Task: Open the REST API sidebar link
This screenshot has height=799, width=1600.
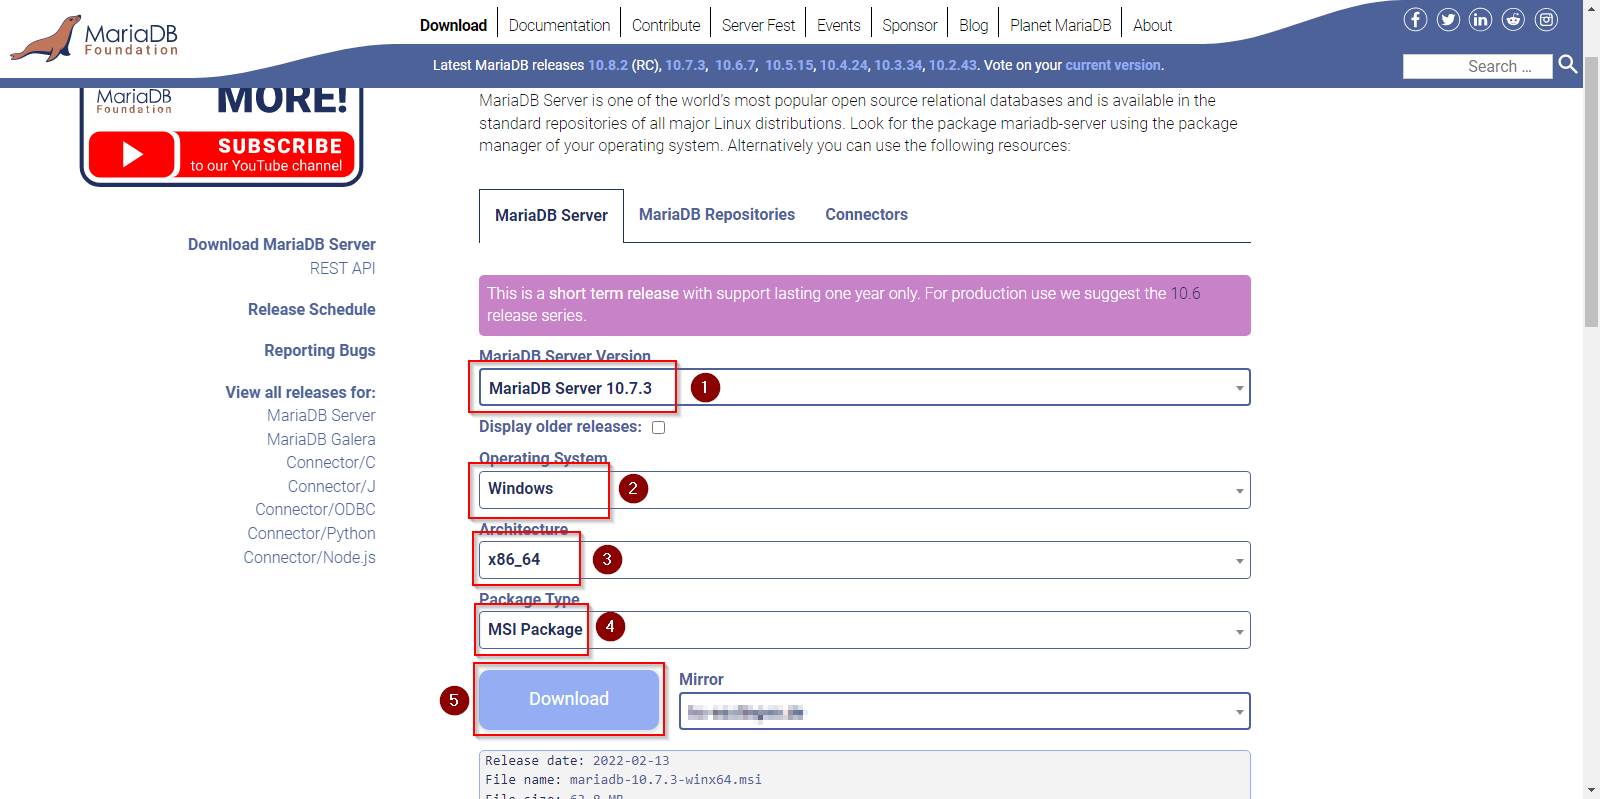Action: 343,268
